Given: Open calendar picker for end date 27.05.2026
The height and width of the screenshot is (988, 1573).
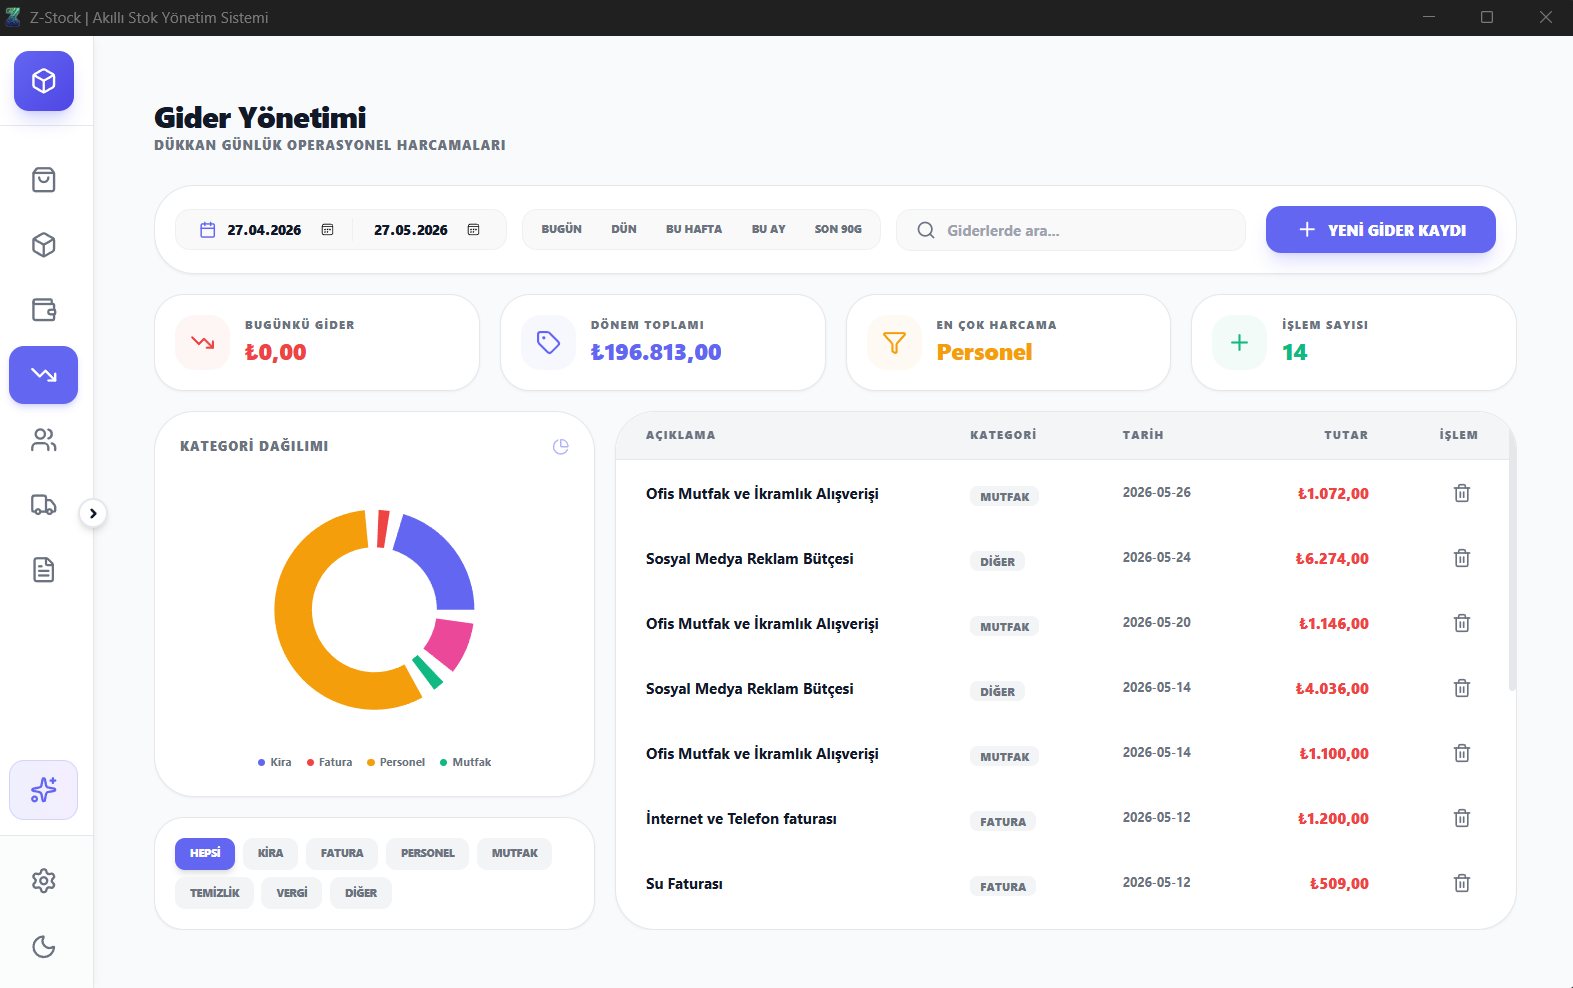Looking at the screenshot, I should click(474, 230).
